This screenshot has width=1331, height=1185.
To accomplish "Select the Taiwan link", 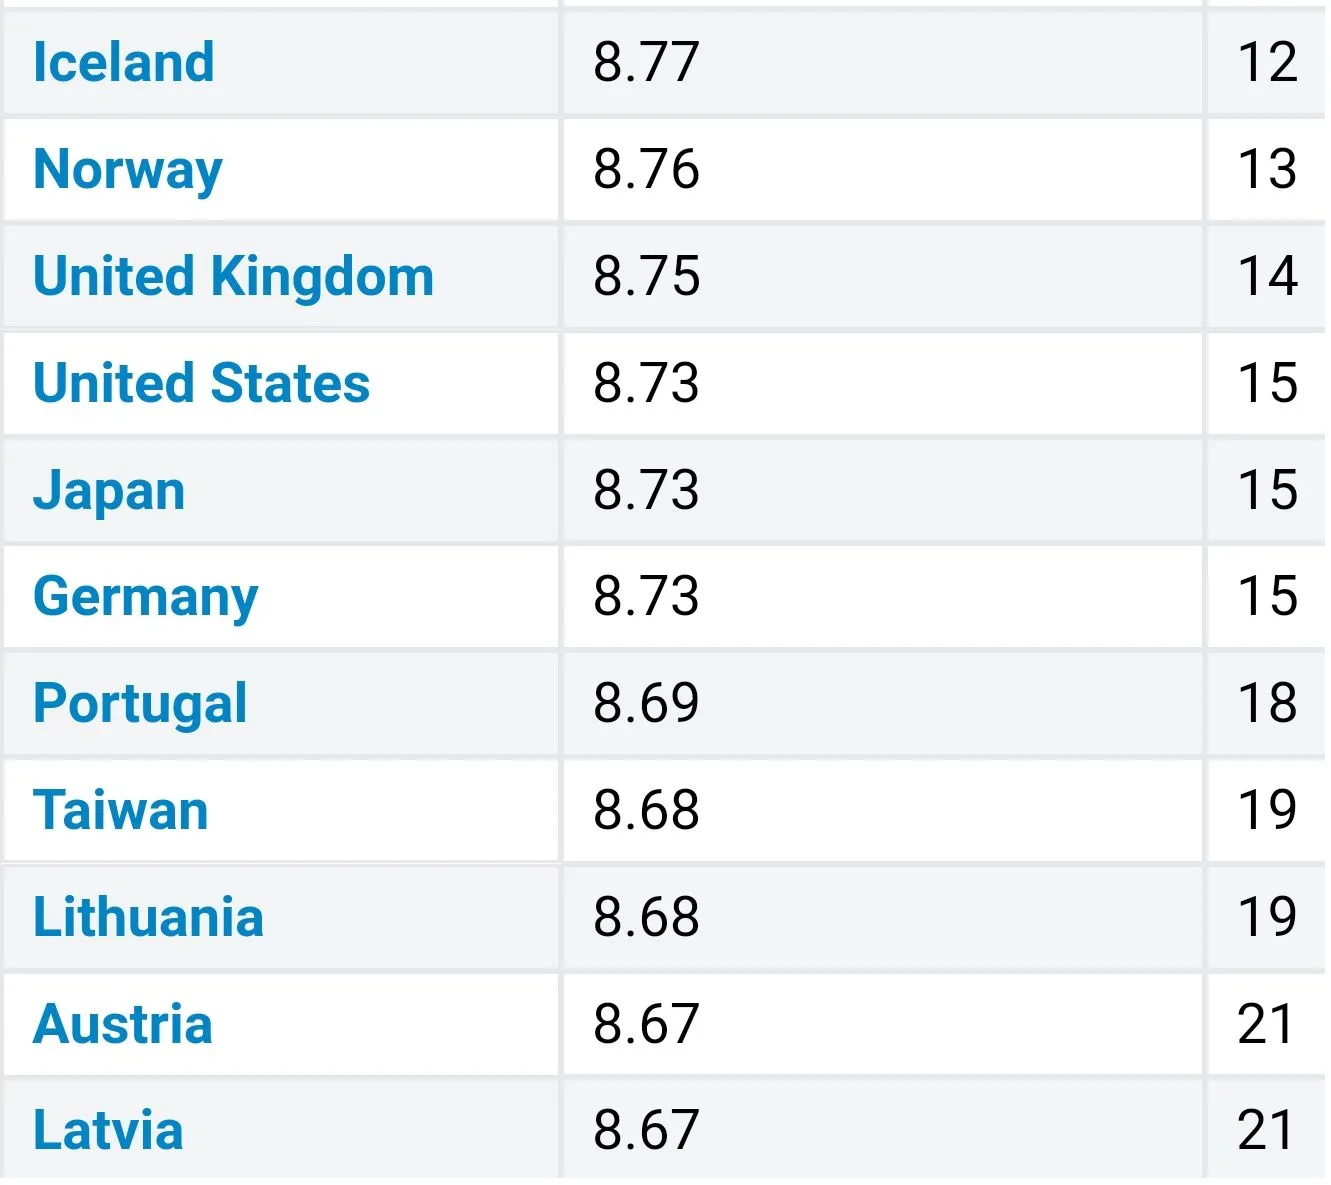I will pyautogui.click(x=121, y=810).
